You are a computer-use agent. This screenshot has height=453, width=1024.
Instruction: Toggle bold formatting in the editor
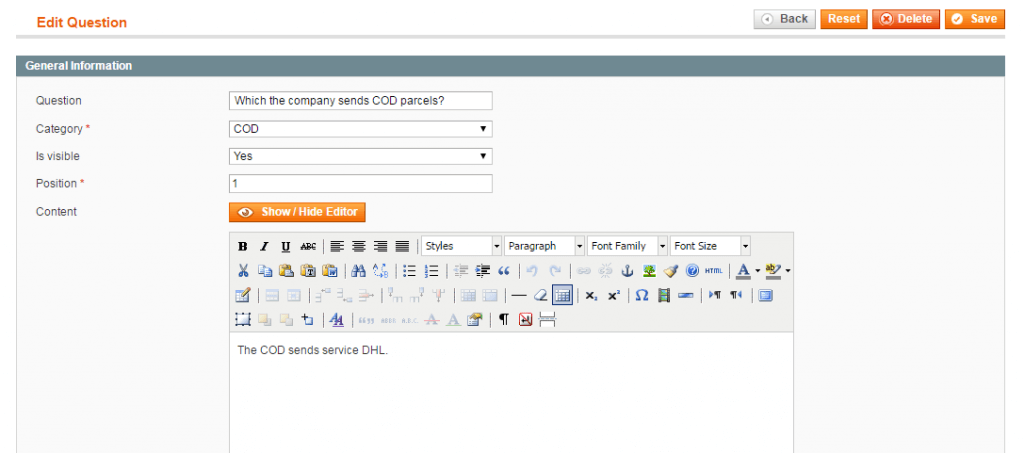243,246
